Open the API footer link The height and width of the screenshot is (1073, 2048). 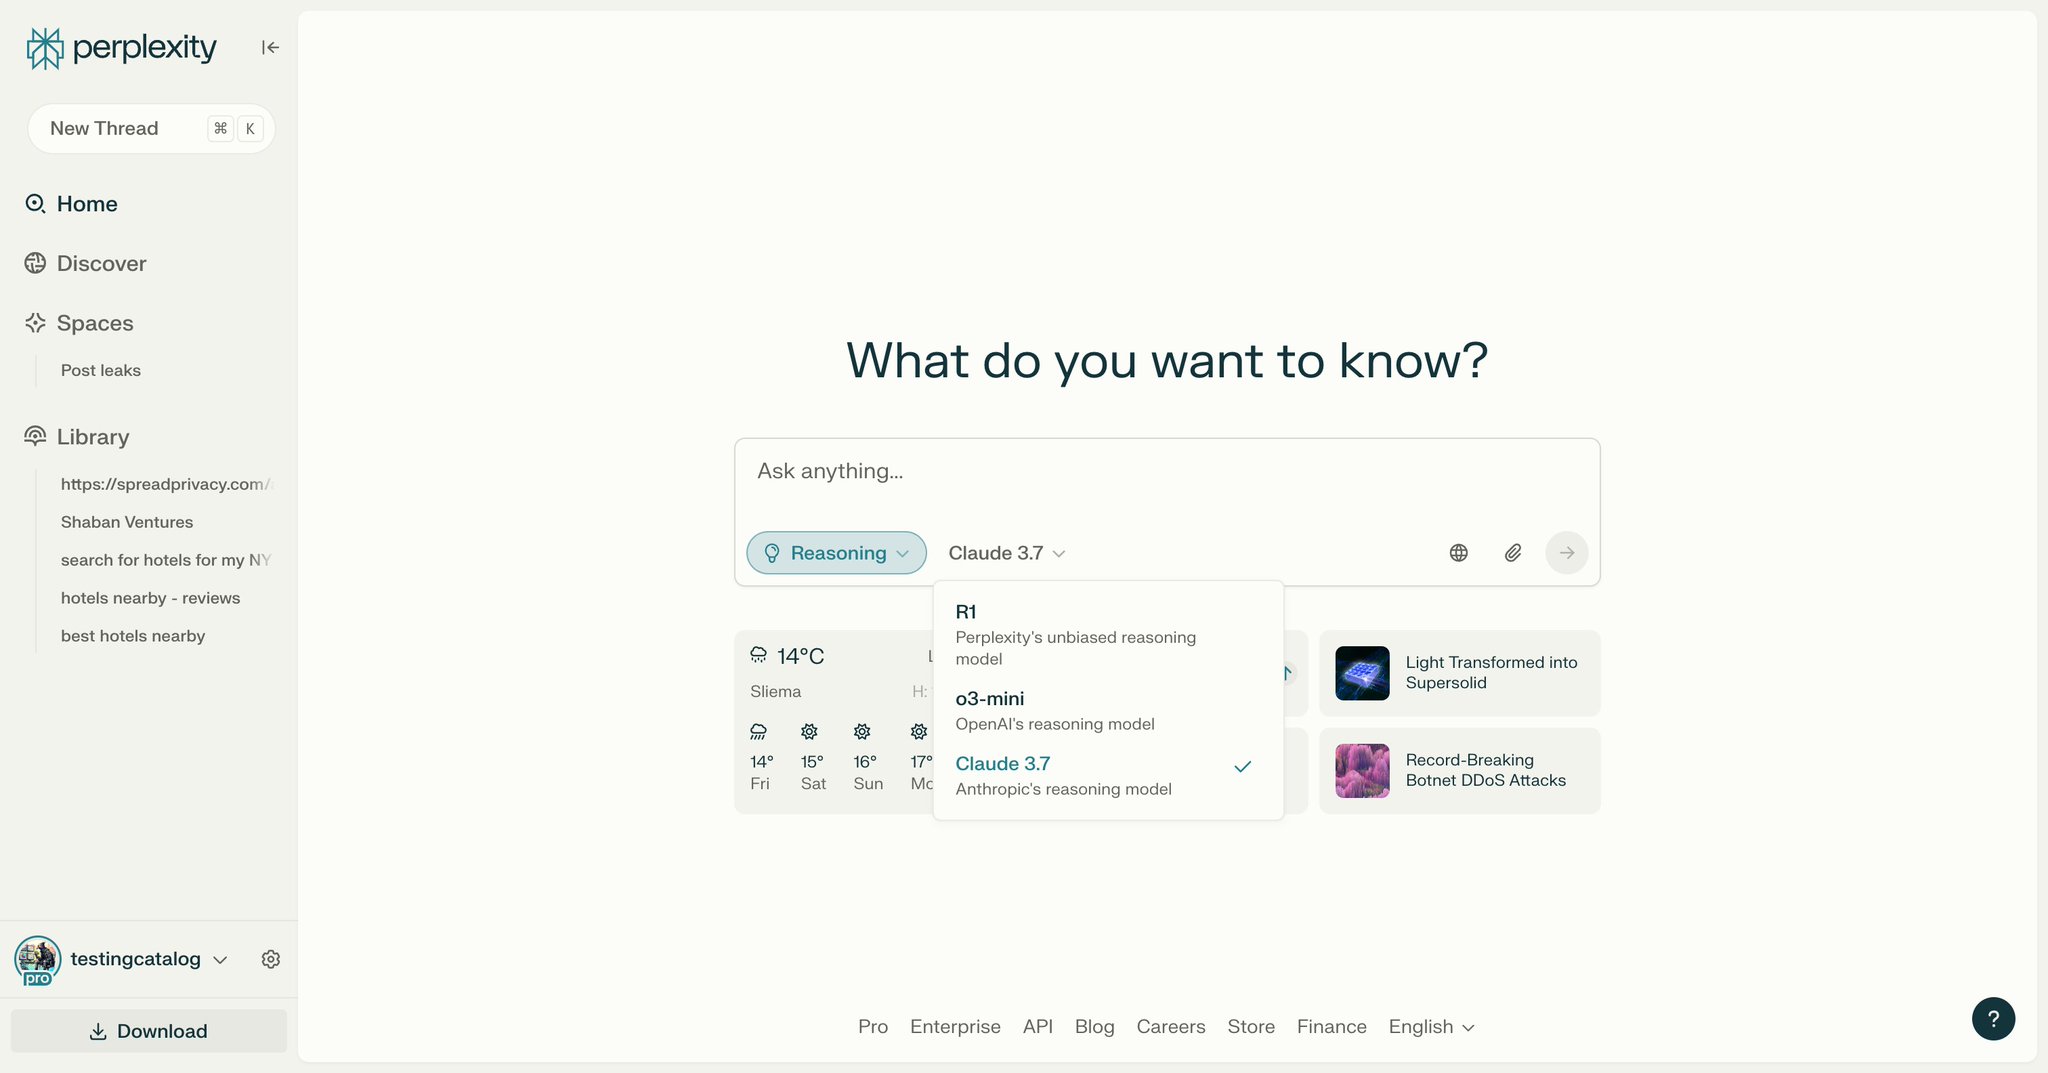click(1038, 1027)
